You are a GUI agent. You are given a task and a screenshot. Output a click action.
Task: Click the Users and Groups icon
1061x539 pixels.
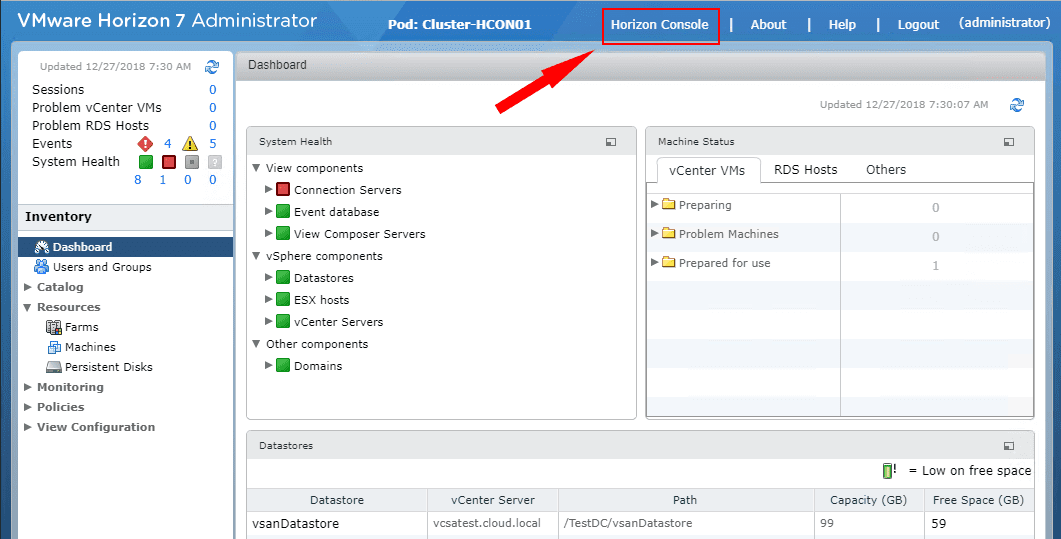click(41, 266)
